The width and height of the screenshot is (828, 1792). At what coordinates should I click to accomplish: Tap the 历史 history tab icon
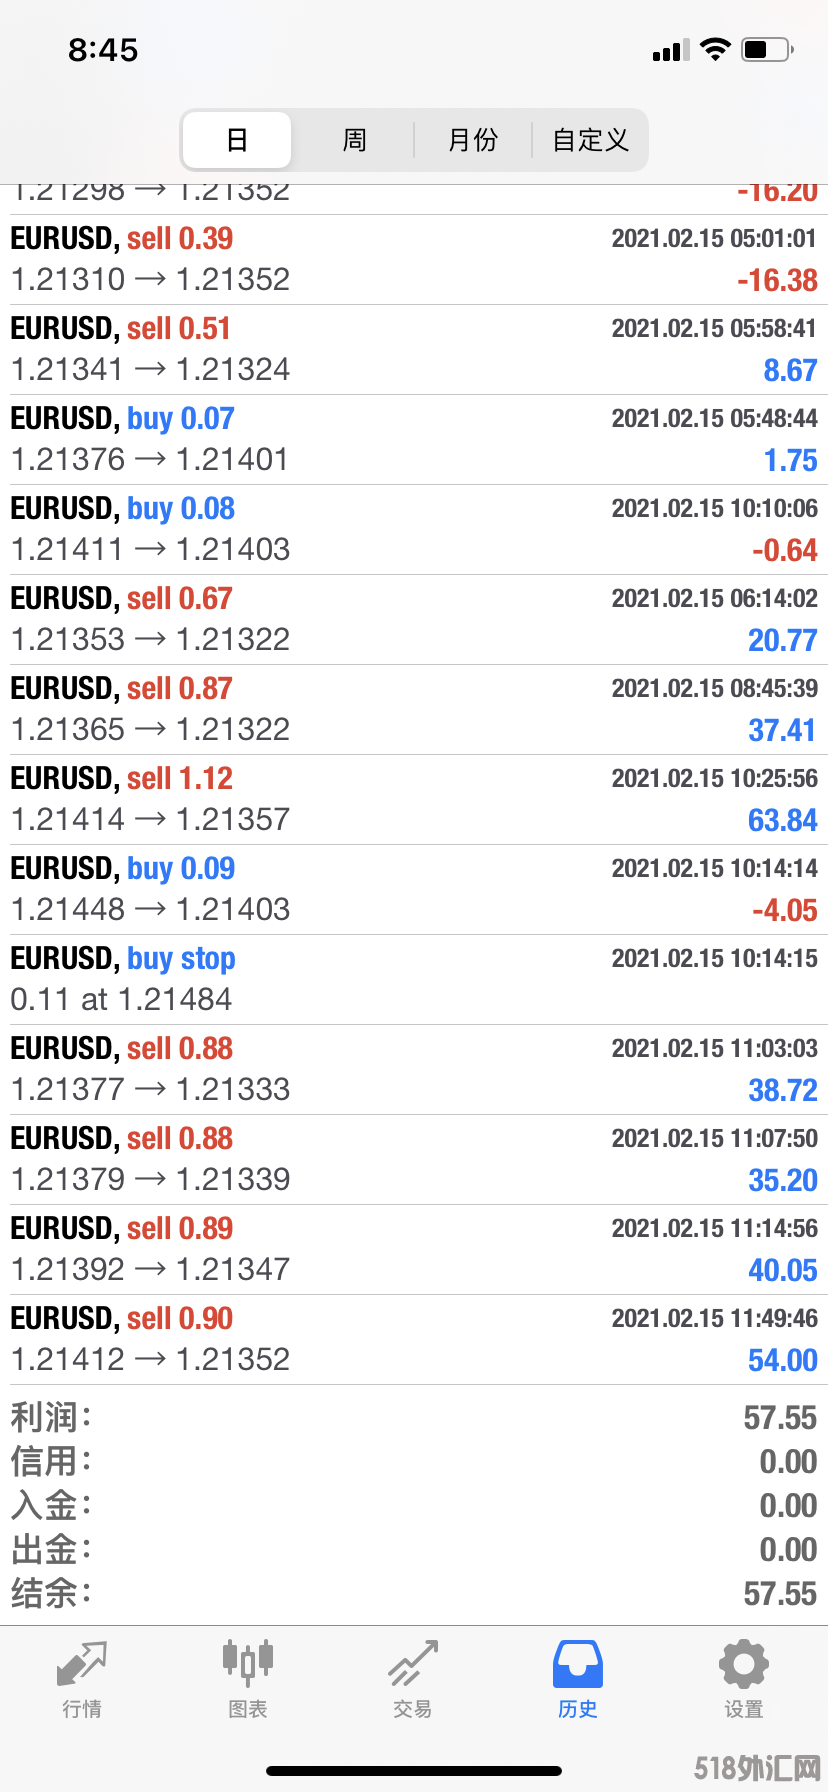tap(578, 1665)
